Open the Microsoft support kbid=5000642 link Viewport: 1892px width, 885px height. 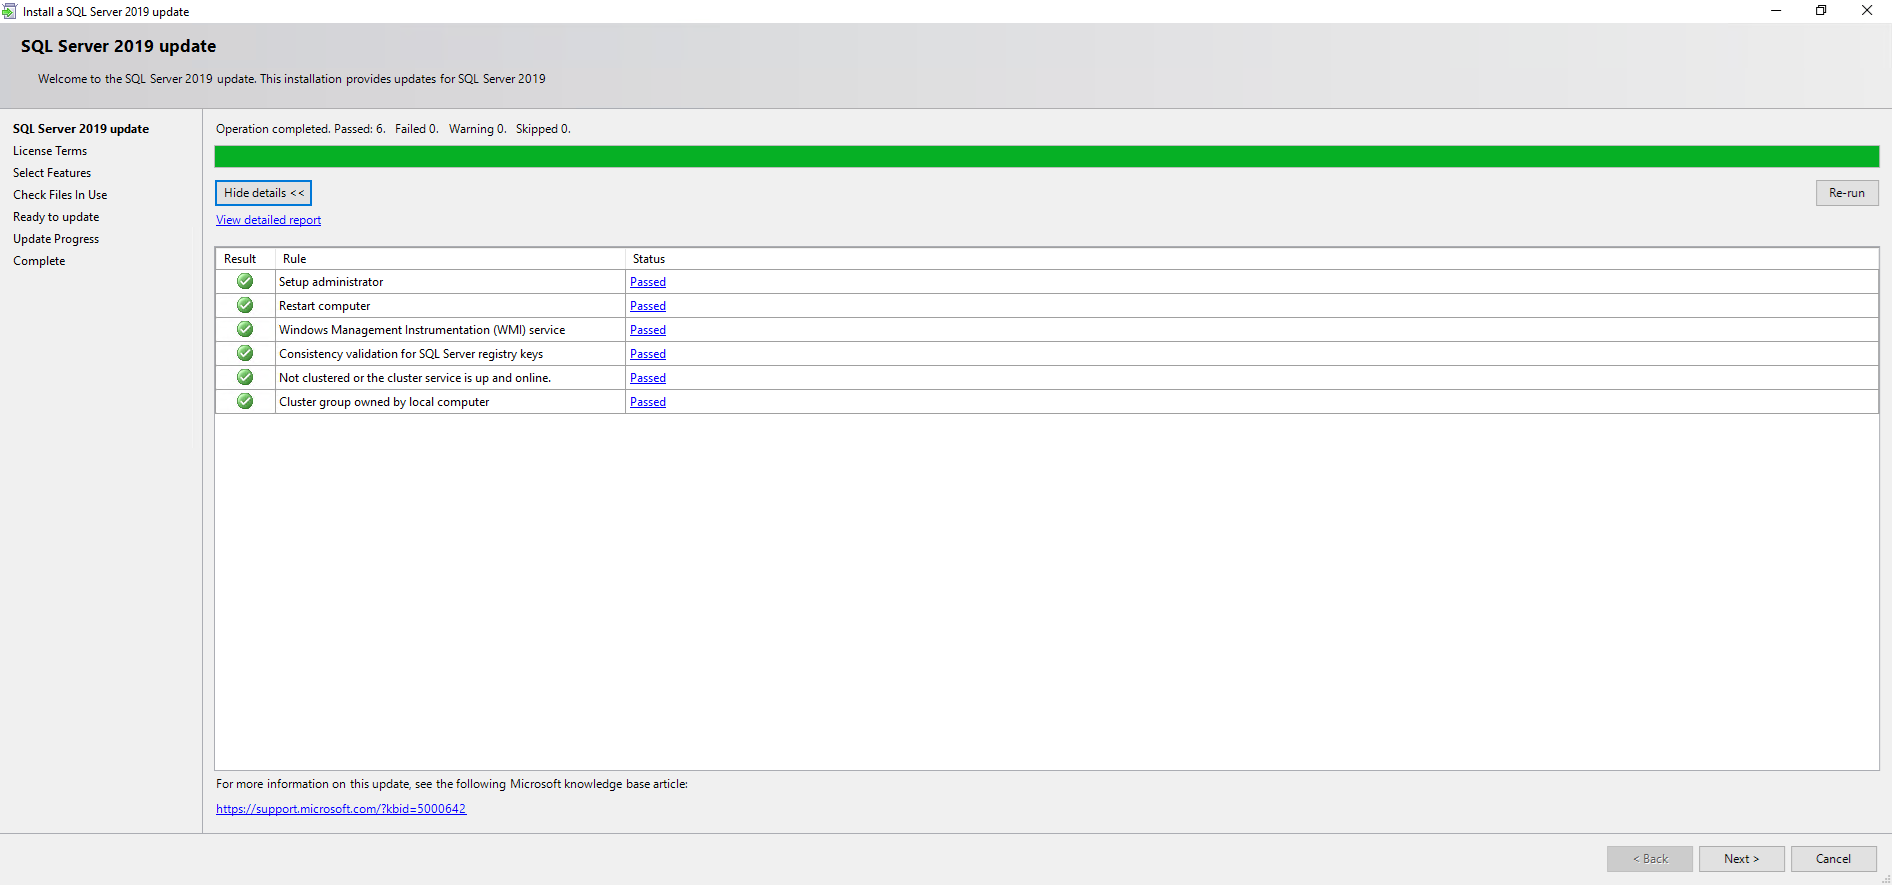tap(341, 809)
